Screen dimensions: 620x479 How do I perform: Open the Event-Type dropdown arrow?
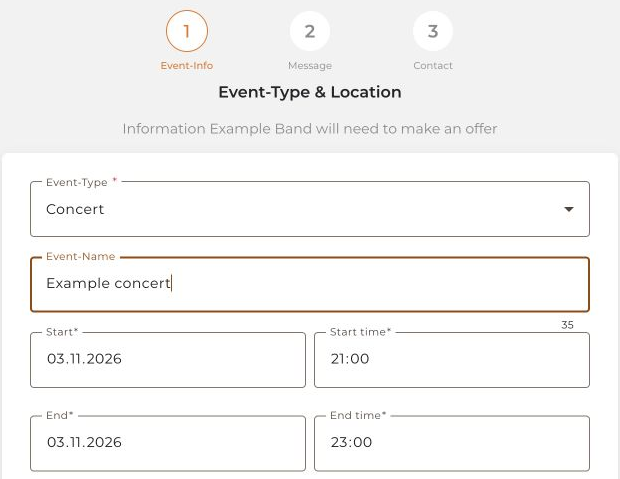(569, 209)
